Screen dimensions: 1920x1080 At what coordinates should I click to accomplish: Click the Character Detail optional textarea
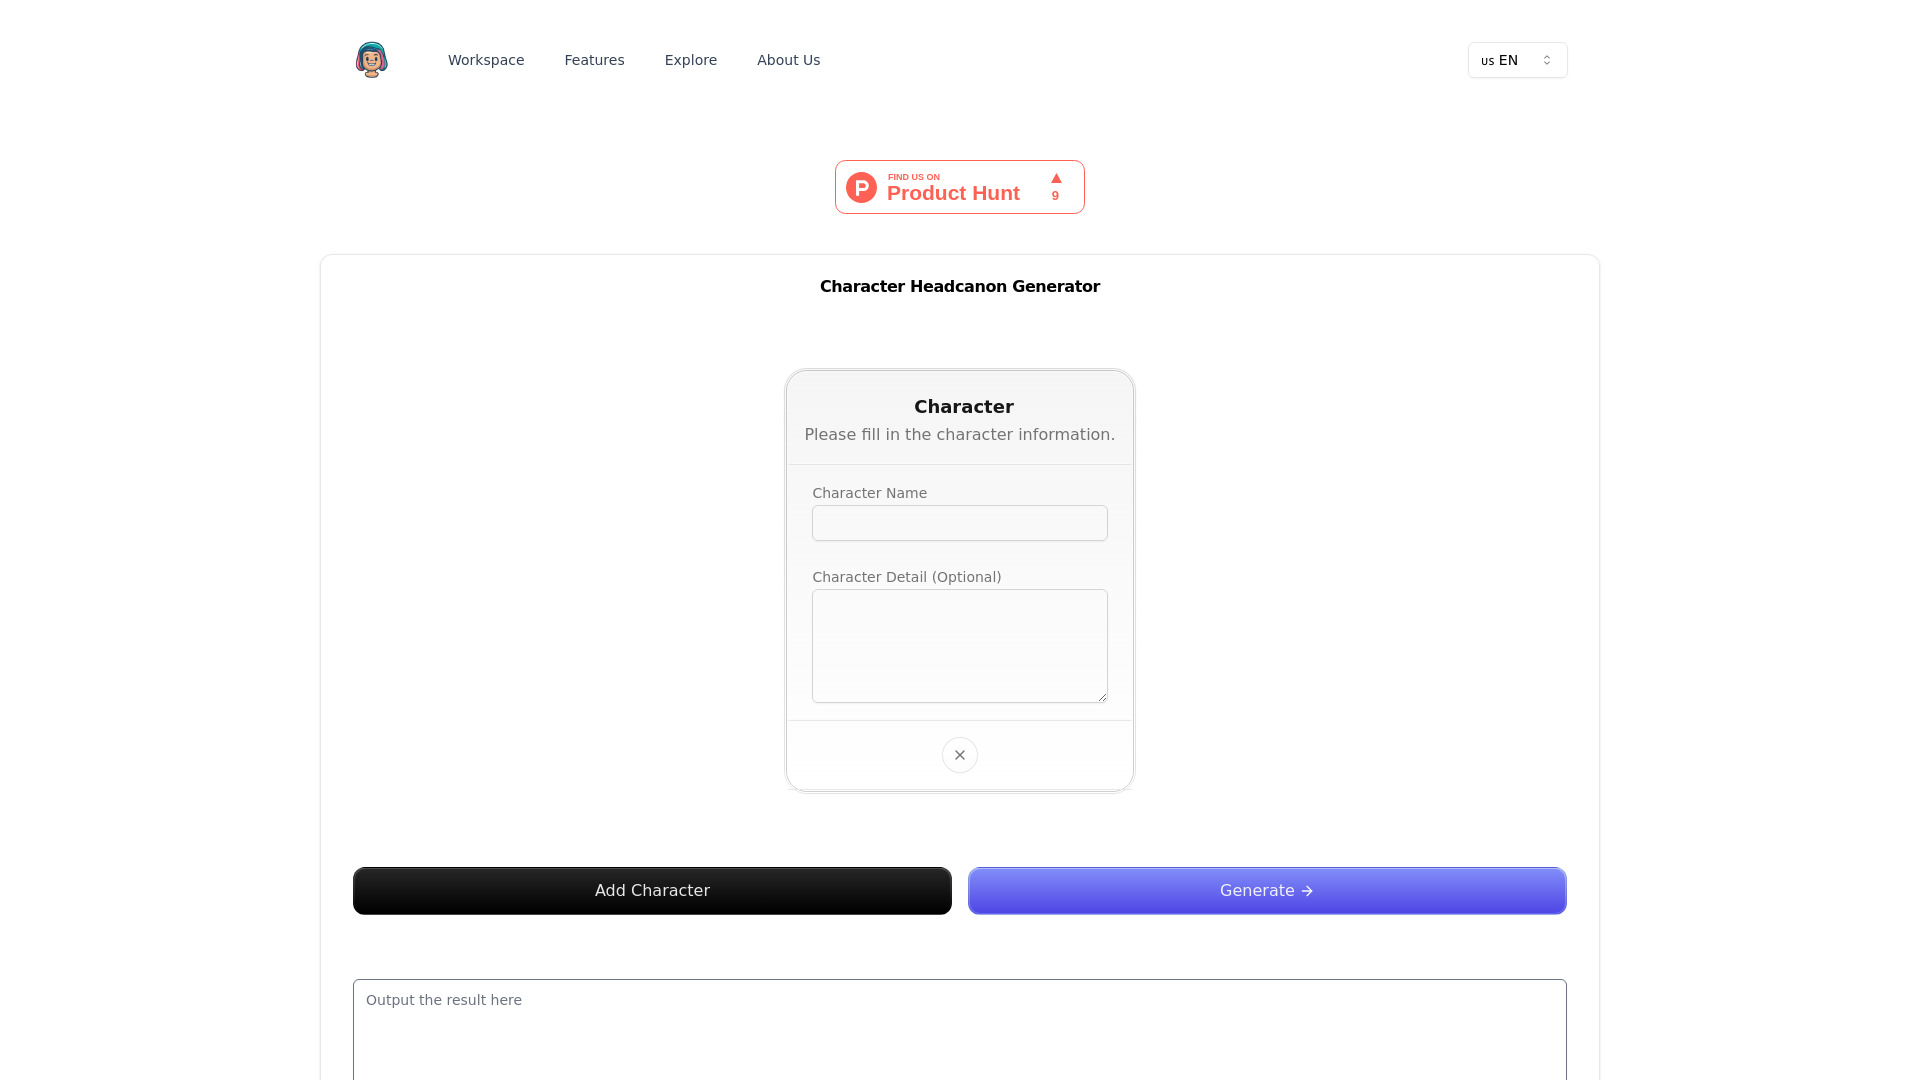tap(960, 646)
